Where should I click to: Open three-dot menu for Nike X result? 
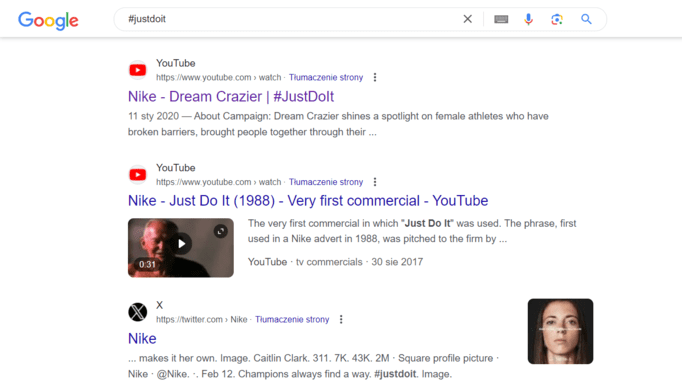coord(341,319)
